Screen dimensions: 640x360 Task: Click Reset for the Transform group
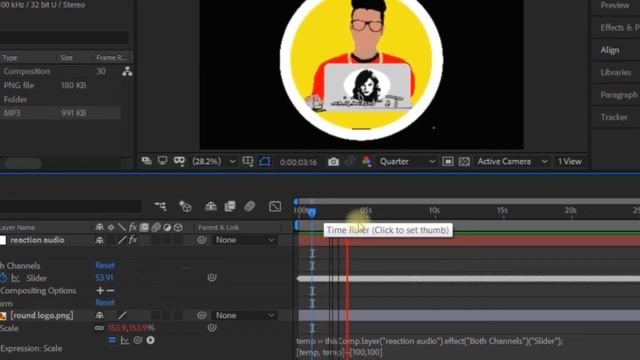pyautogui.click(x=105, y=302)
